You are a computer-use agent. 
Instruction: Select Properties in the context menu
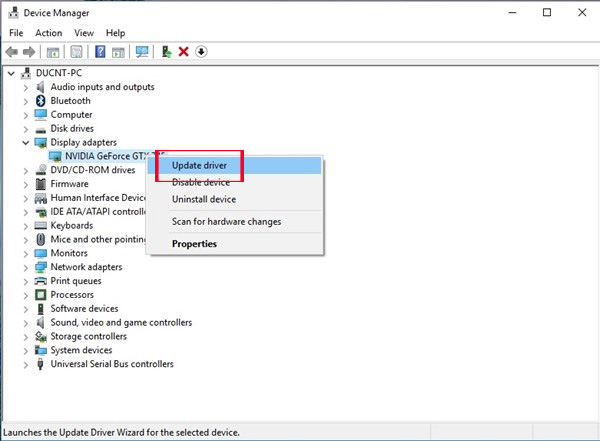pos(194,244)
